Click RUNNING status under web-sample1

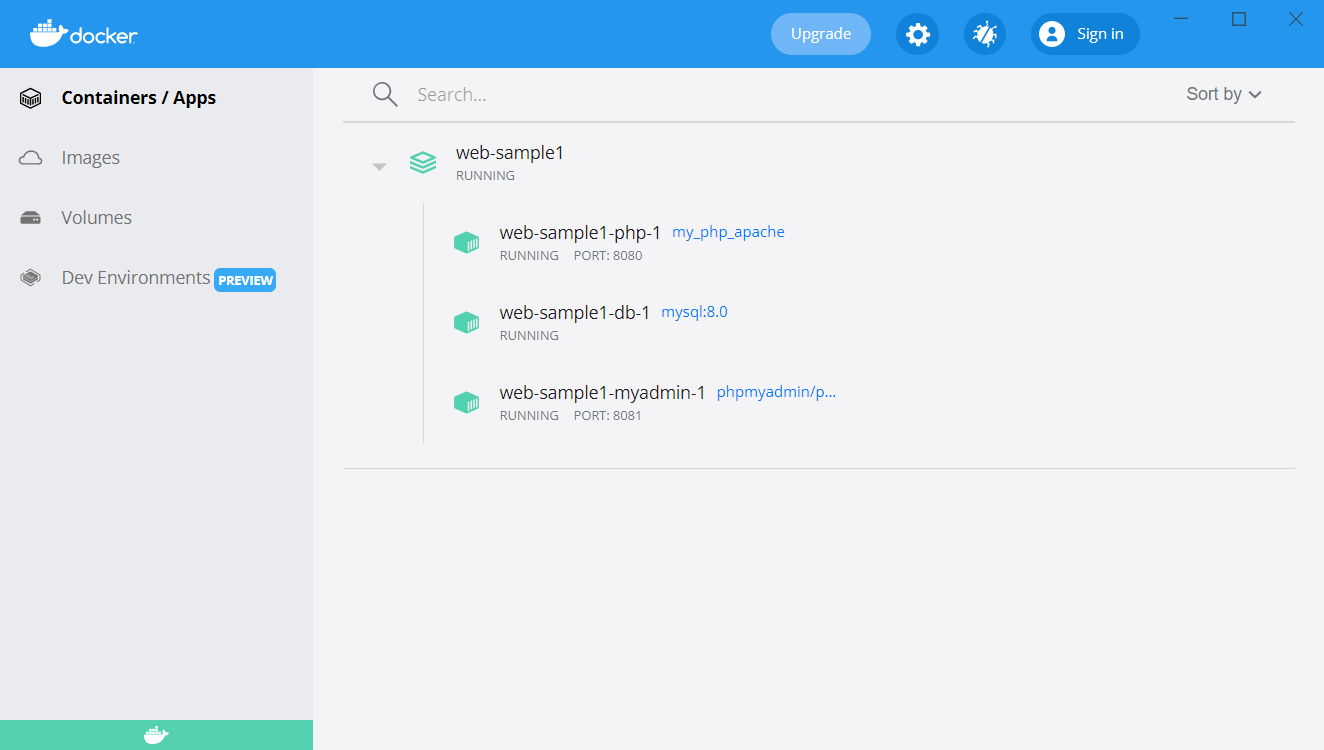pyautogui.click(x=485, y=176)
